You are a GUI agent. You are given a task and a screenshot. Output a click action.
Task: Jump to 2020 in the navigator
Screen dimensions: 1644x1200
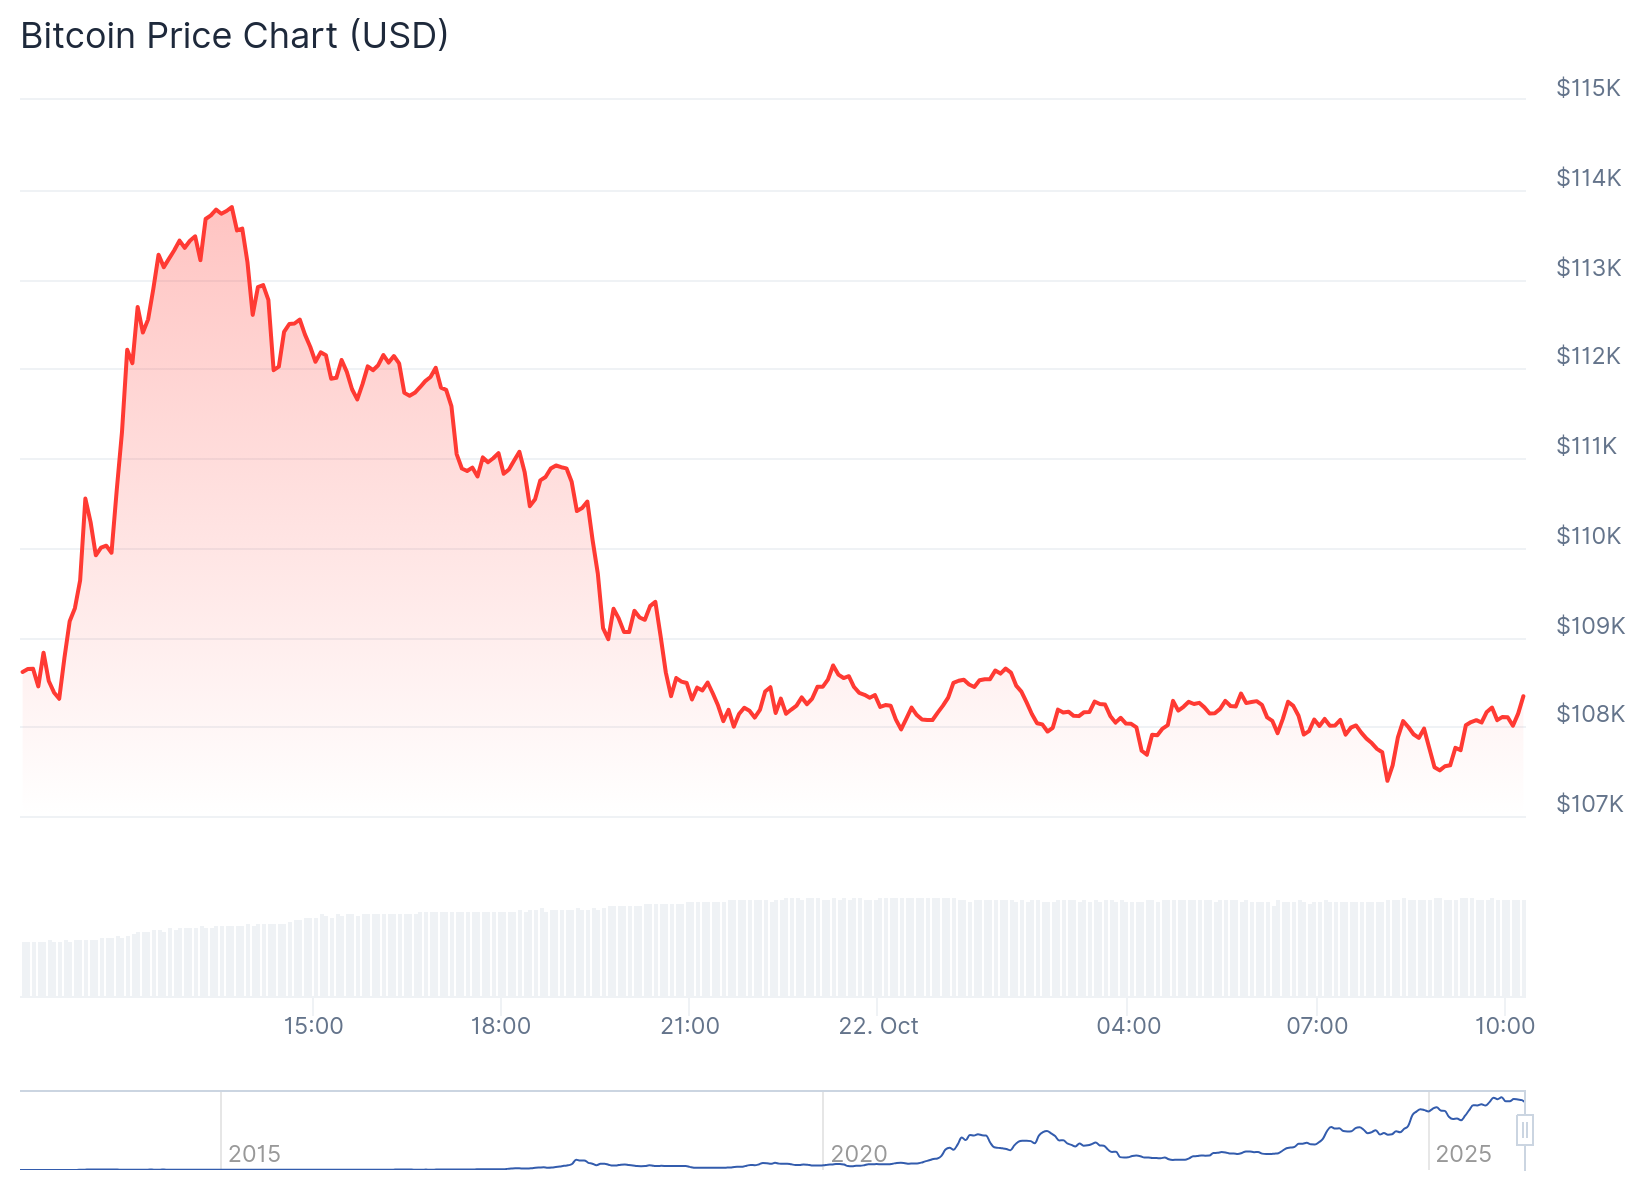[859, 1154]
